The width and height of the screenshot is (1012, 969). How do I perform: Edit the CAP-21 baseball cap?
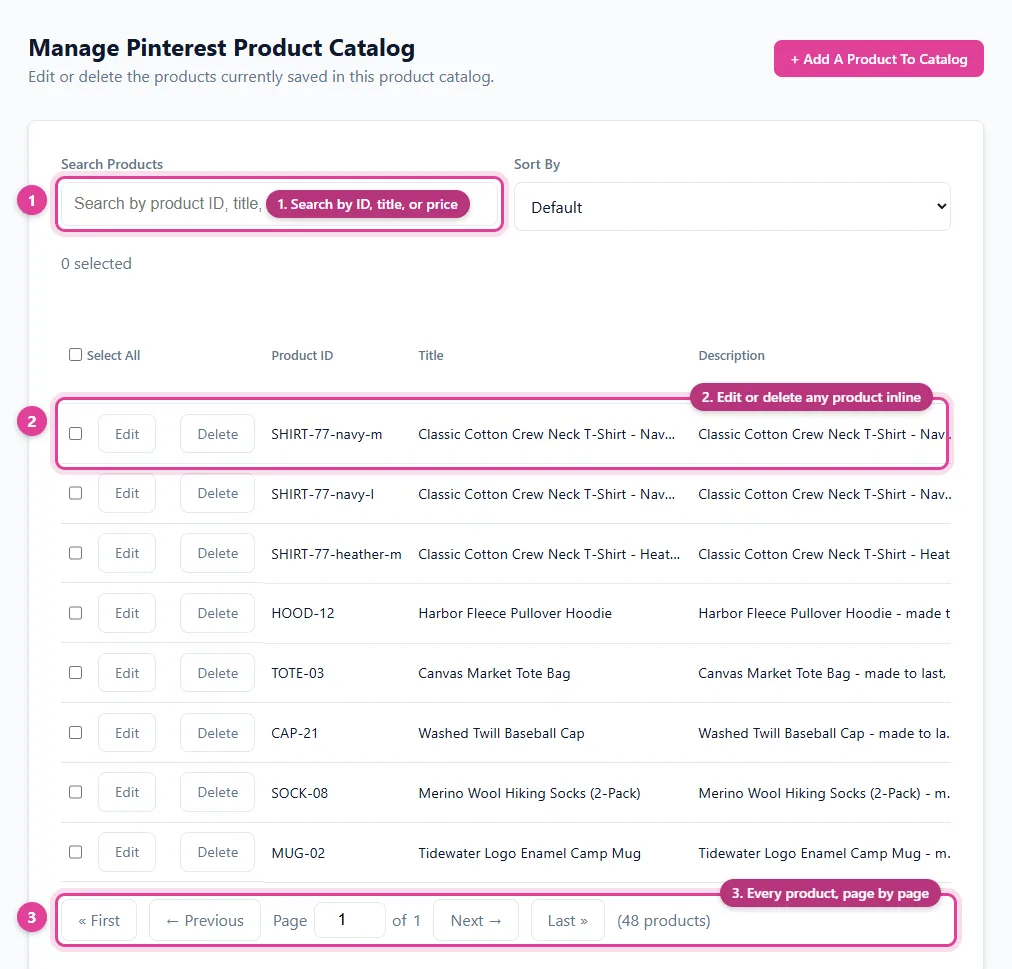pos(127,733)
